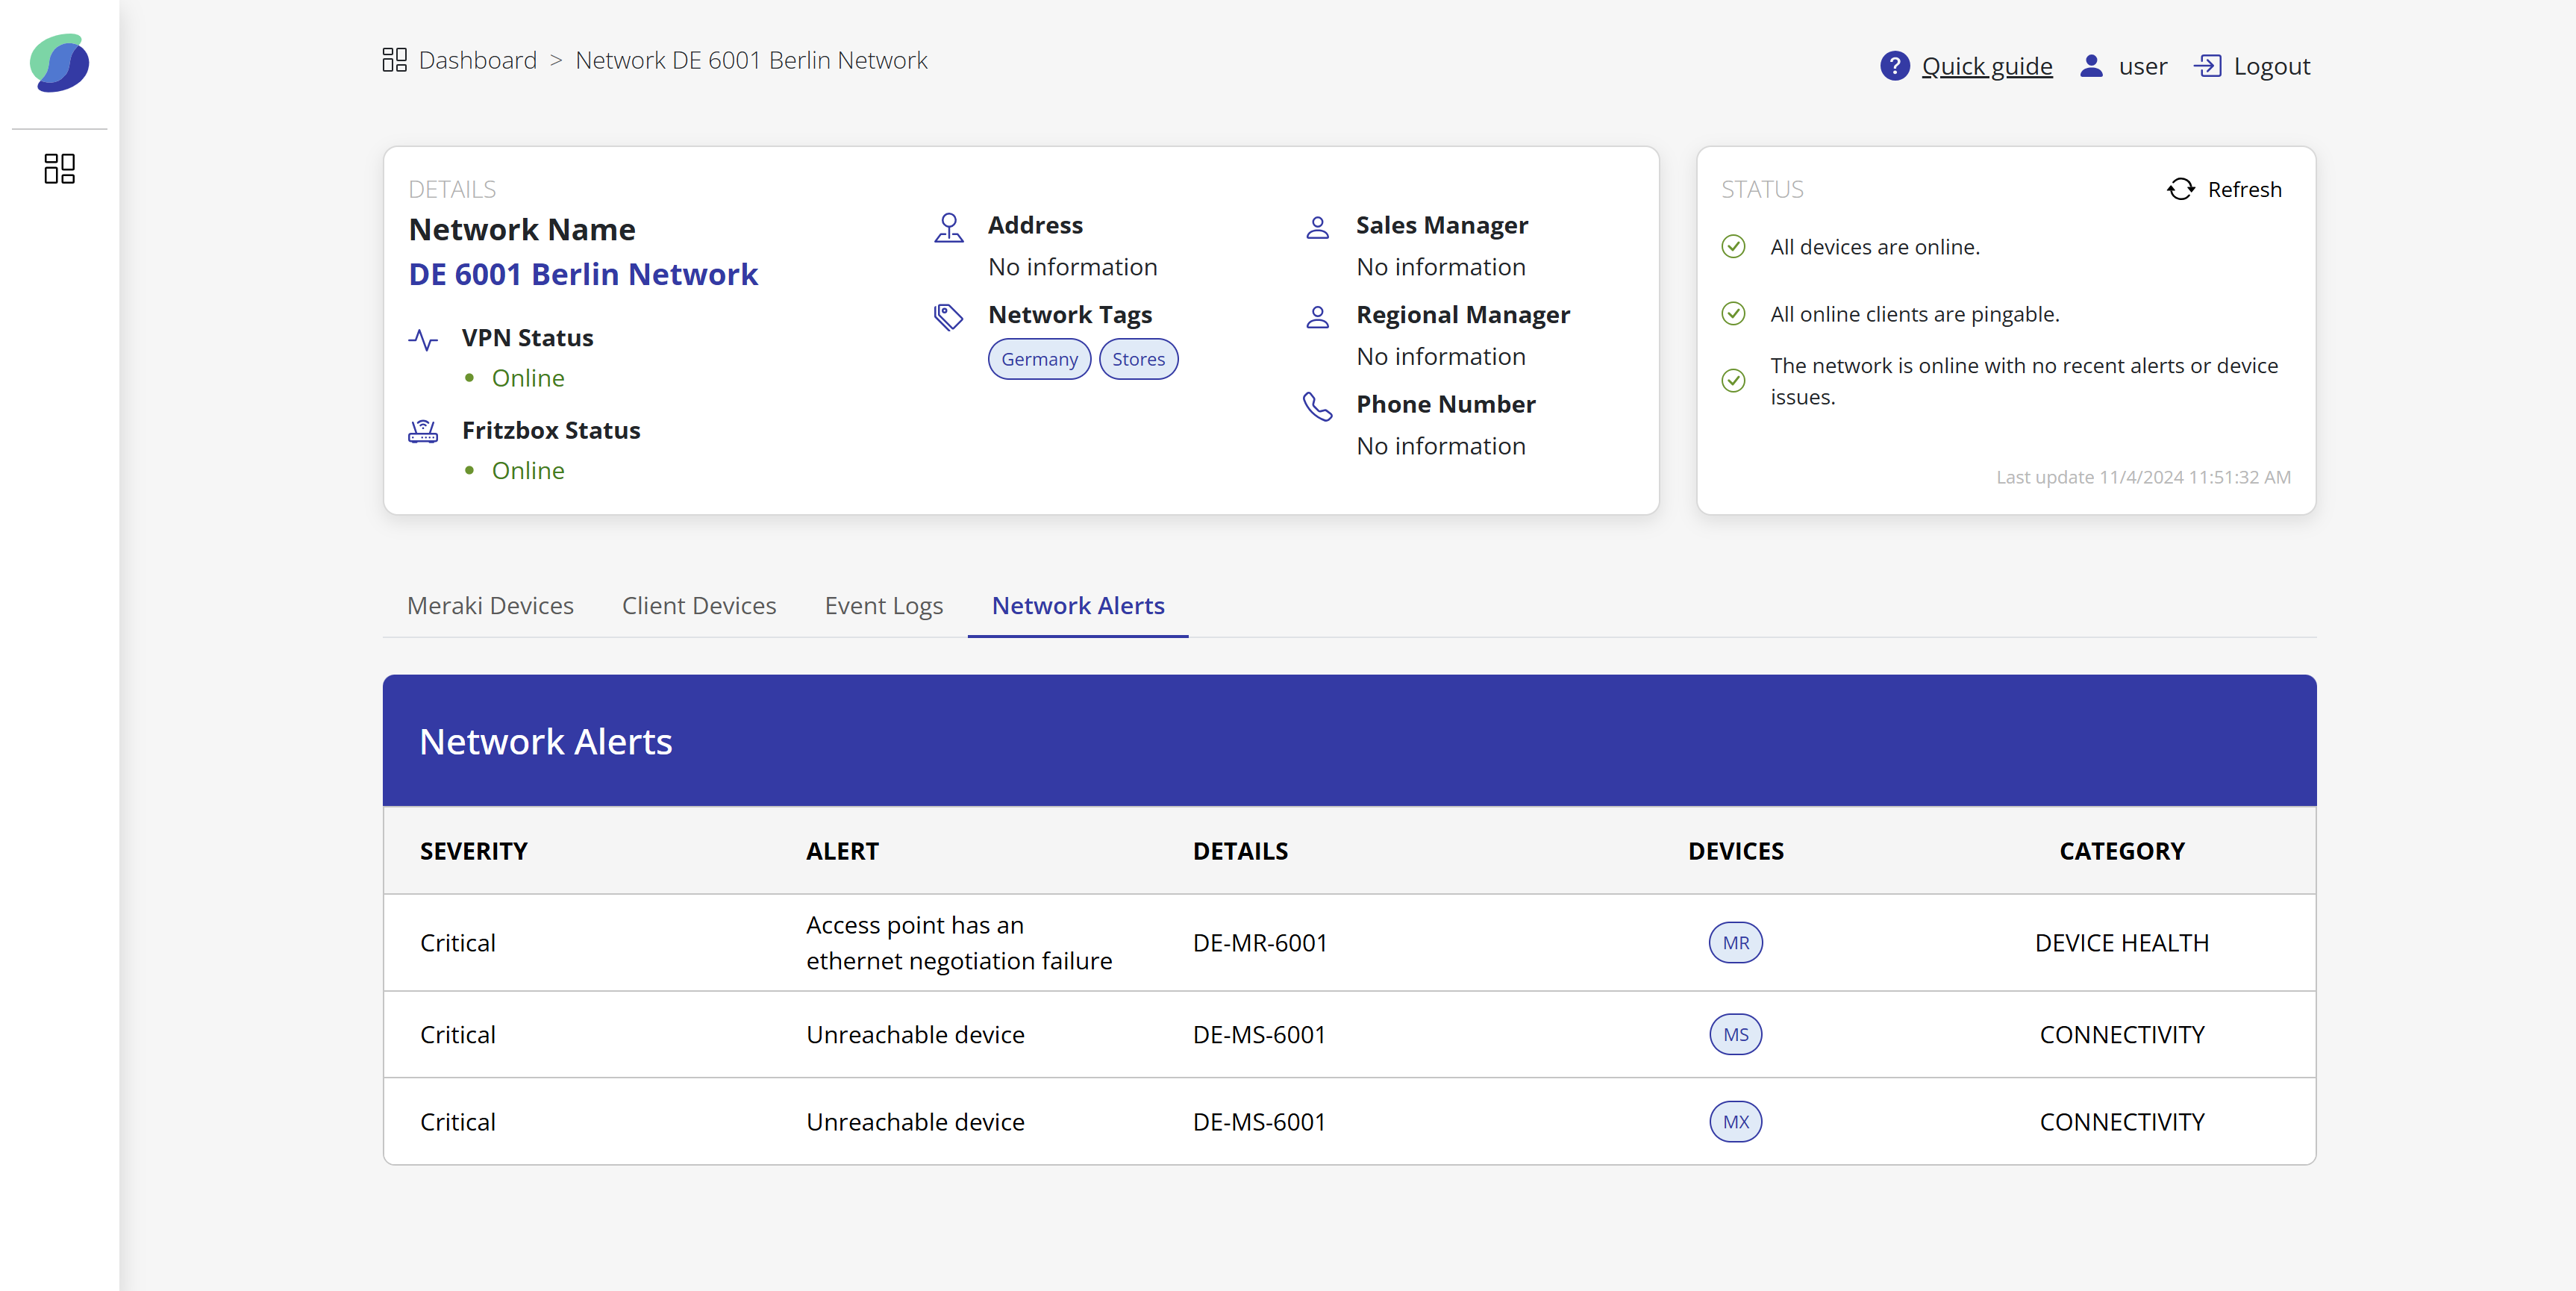Click the user profile icon
Screen dimensions: 2576x1291
[x=2091, y=66]
